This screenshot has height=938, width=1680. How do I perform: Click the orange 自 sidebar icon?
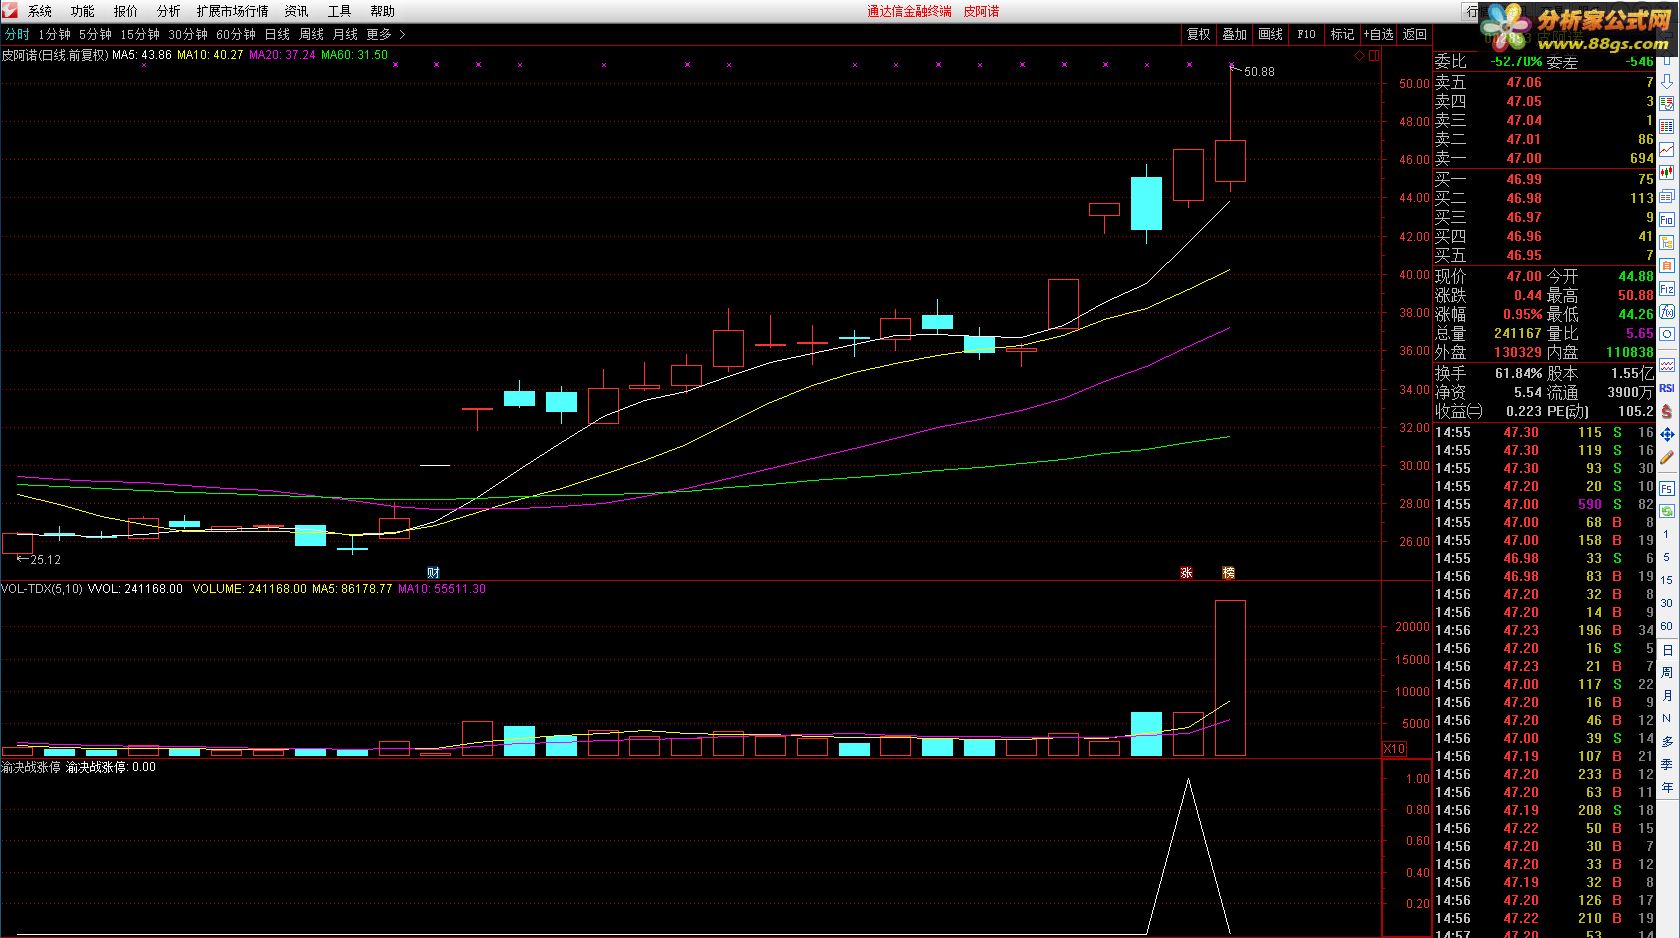pyautogui.click(x=1667, y=266)
